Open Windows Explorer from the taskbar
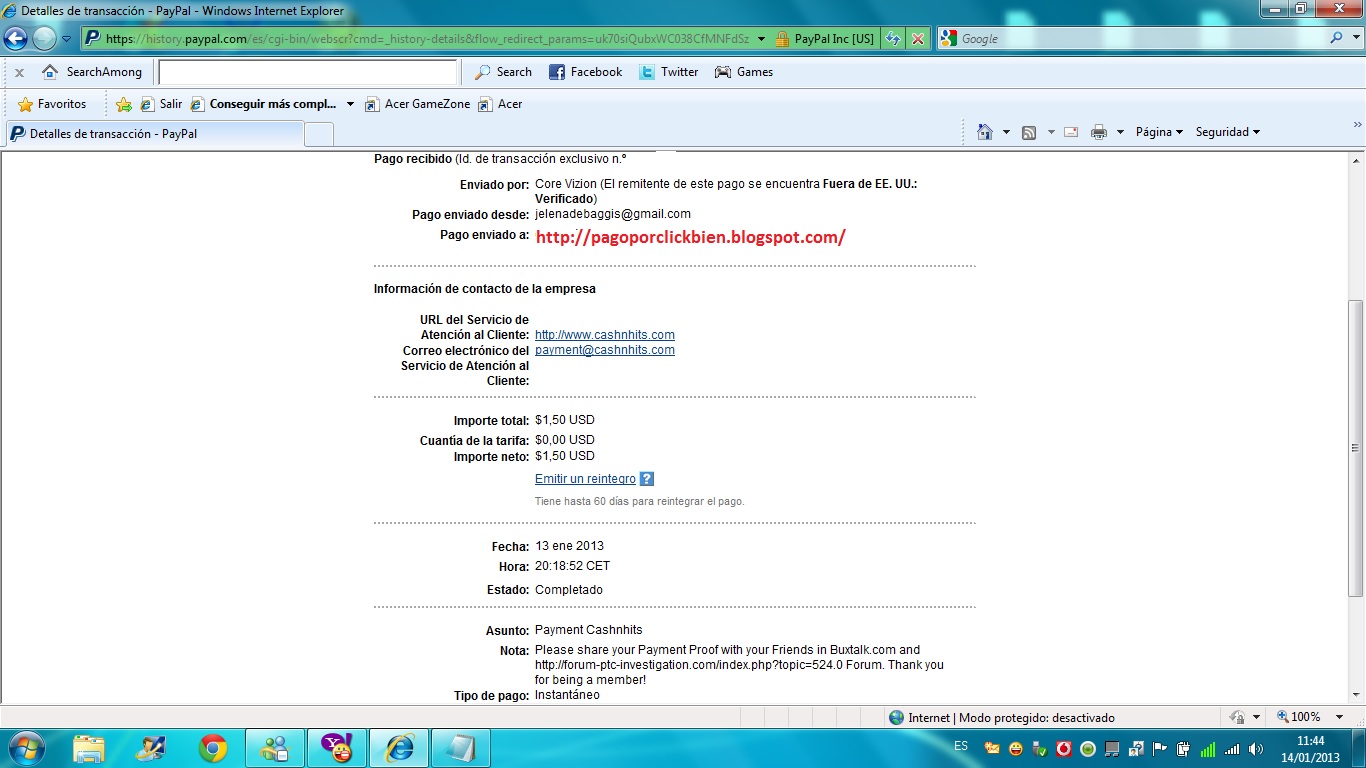 click(89, 748)
